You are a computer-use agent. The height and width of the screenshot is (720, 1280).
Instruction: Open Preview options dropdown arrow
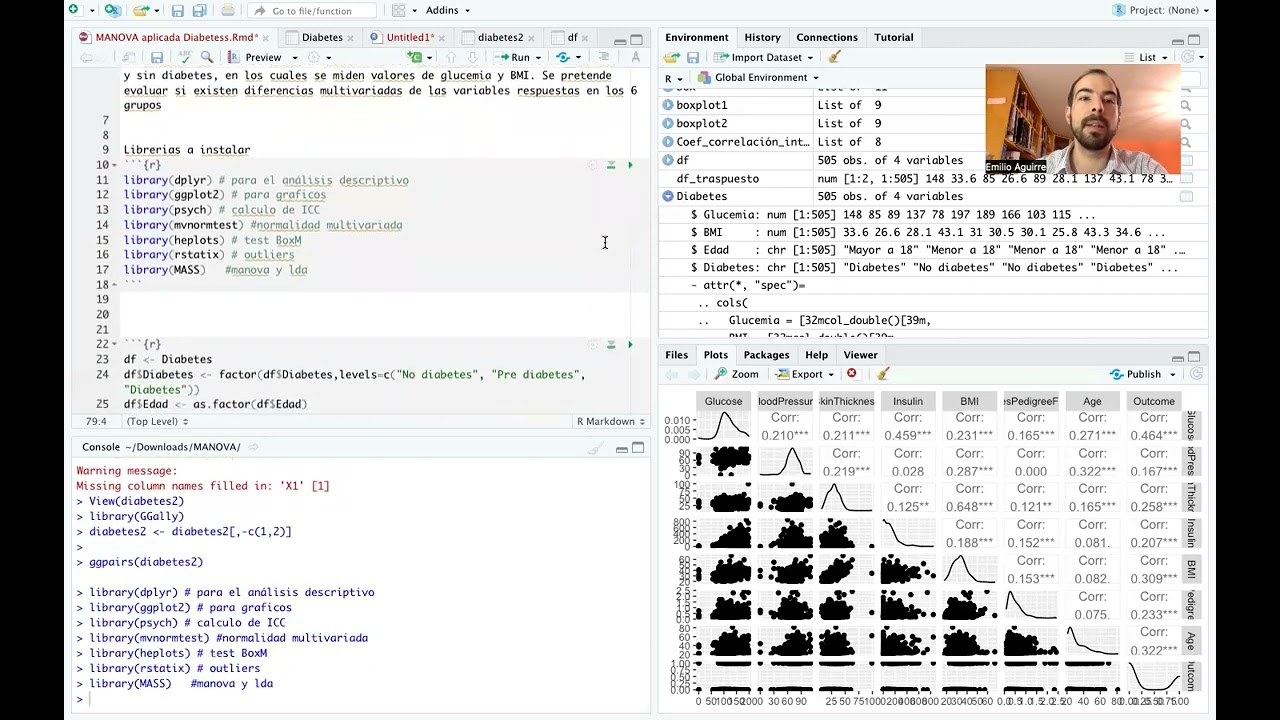click(294, 57)
